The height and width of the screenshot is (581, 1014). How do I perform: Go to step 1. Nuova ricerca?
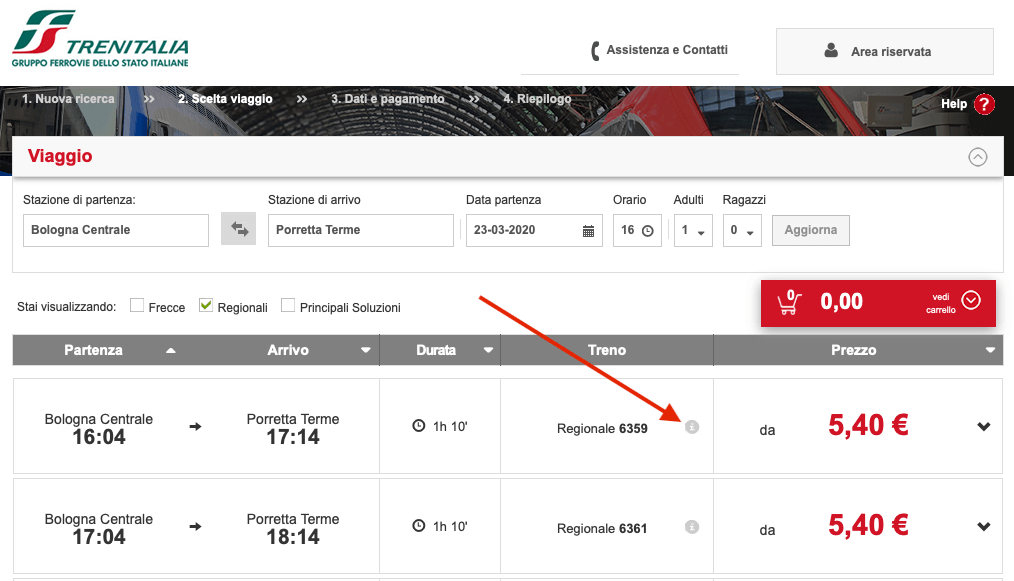68,99
